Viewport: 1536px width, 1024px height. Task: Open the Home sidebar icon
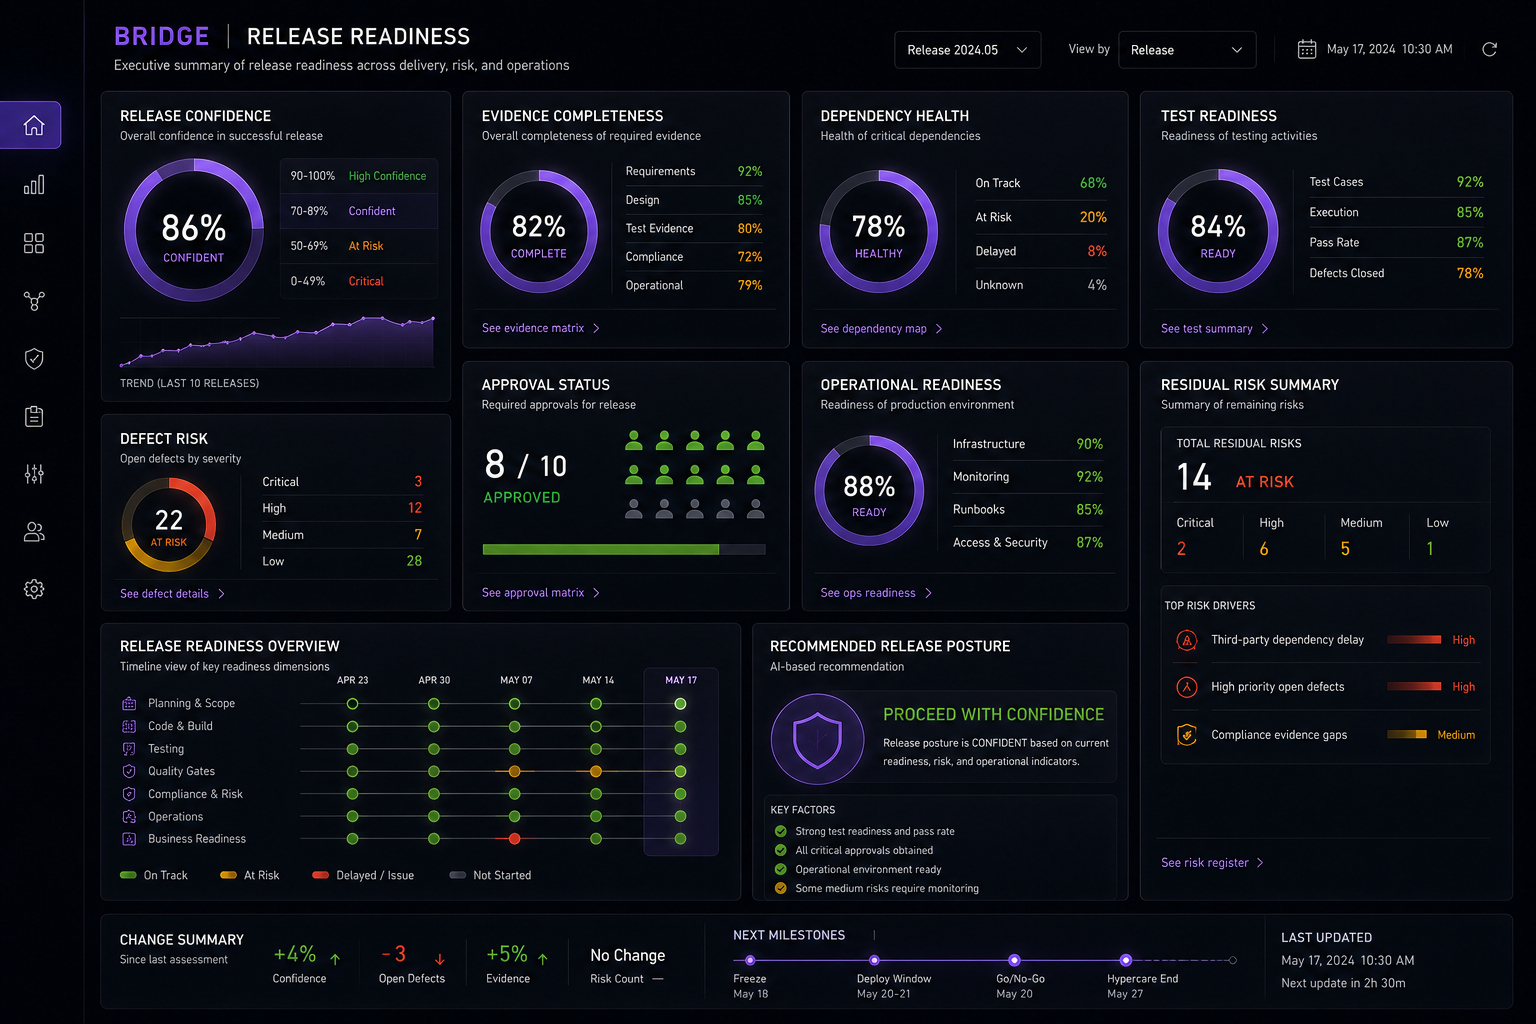(x=34, y=125)
